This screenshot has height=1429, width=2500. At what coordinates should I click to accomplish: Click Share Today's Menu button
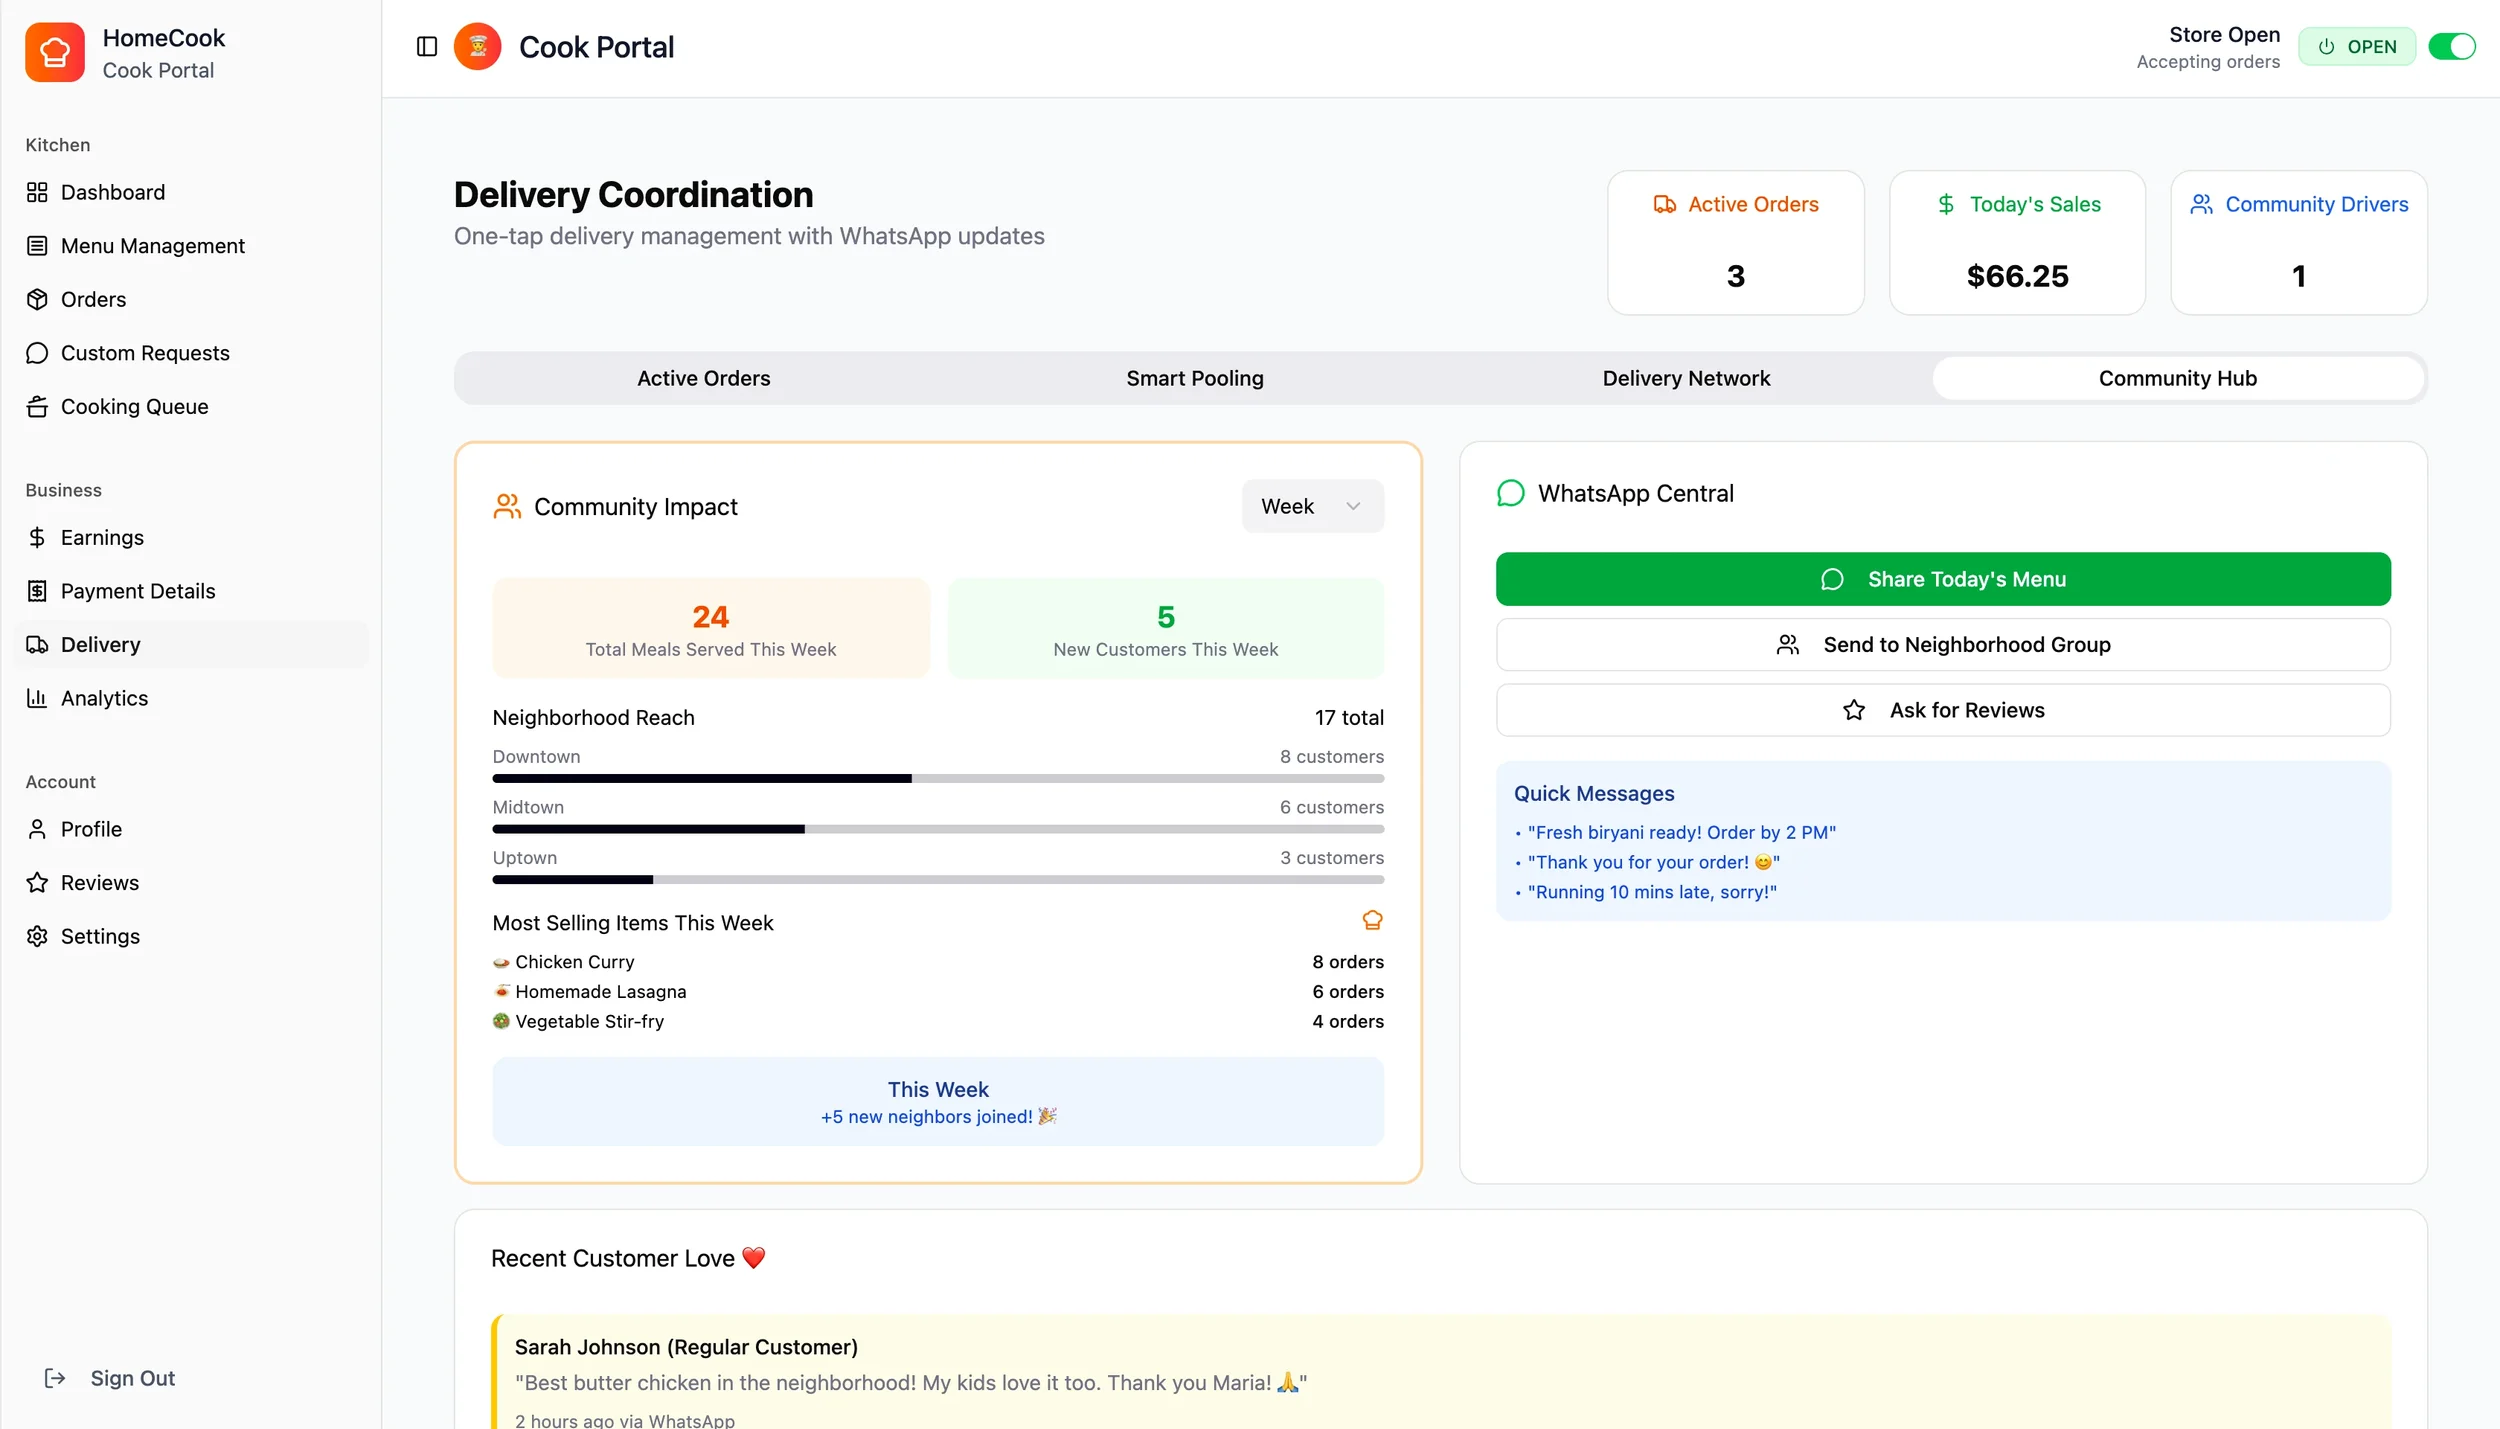[1942, 579]
